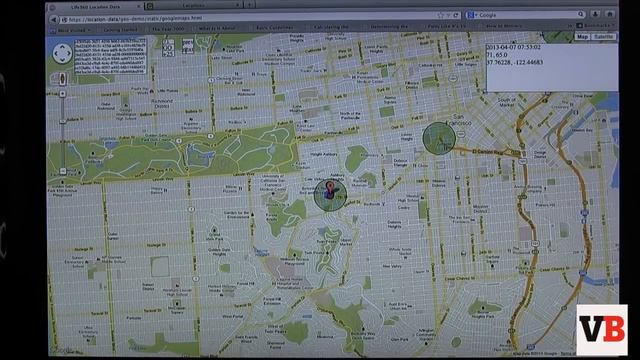Pan the map left with arrow control
The height and width of the screenshot is (360, 640).
point(56,54)
